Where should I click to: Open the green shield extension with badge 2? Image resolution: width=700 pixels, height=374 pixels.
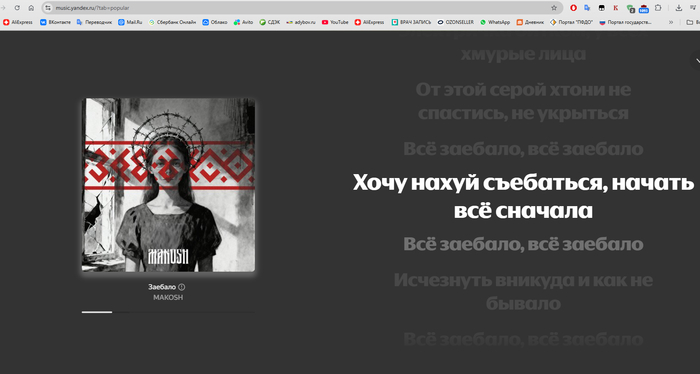click(x=630, y=8)
